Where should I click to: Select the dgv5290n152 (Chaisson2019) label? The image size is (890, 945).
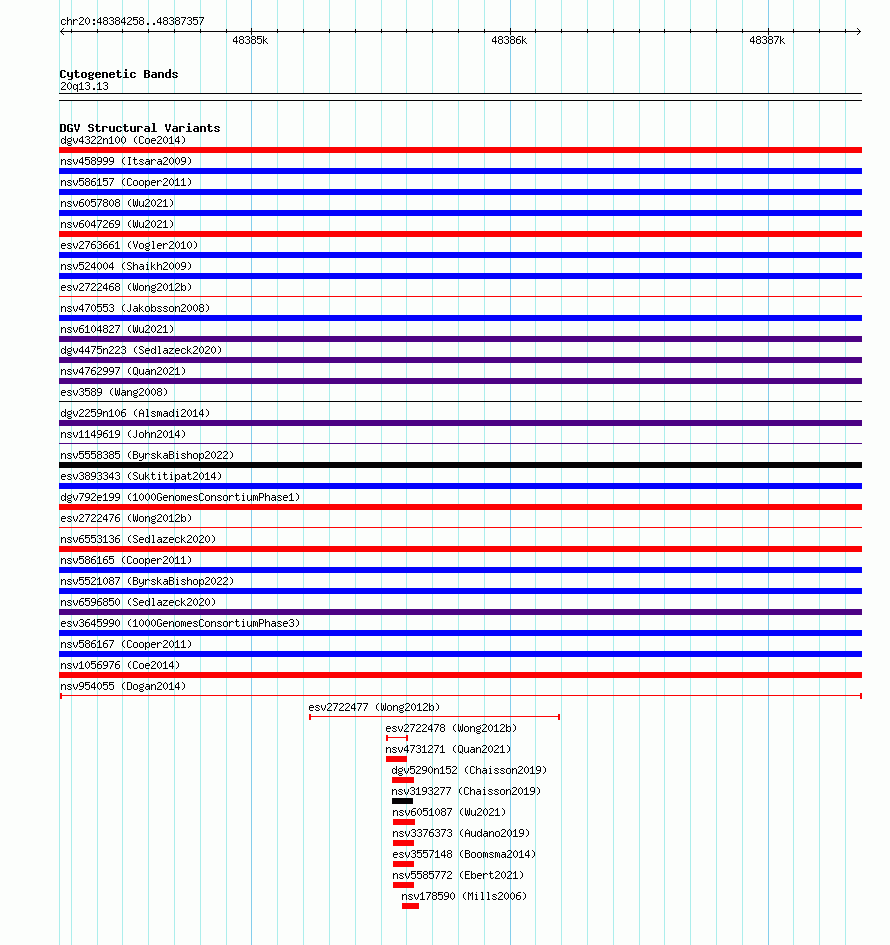(469, 770)
